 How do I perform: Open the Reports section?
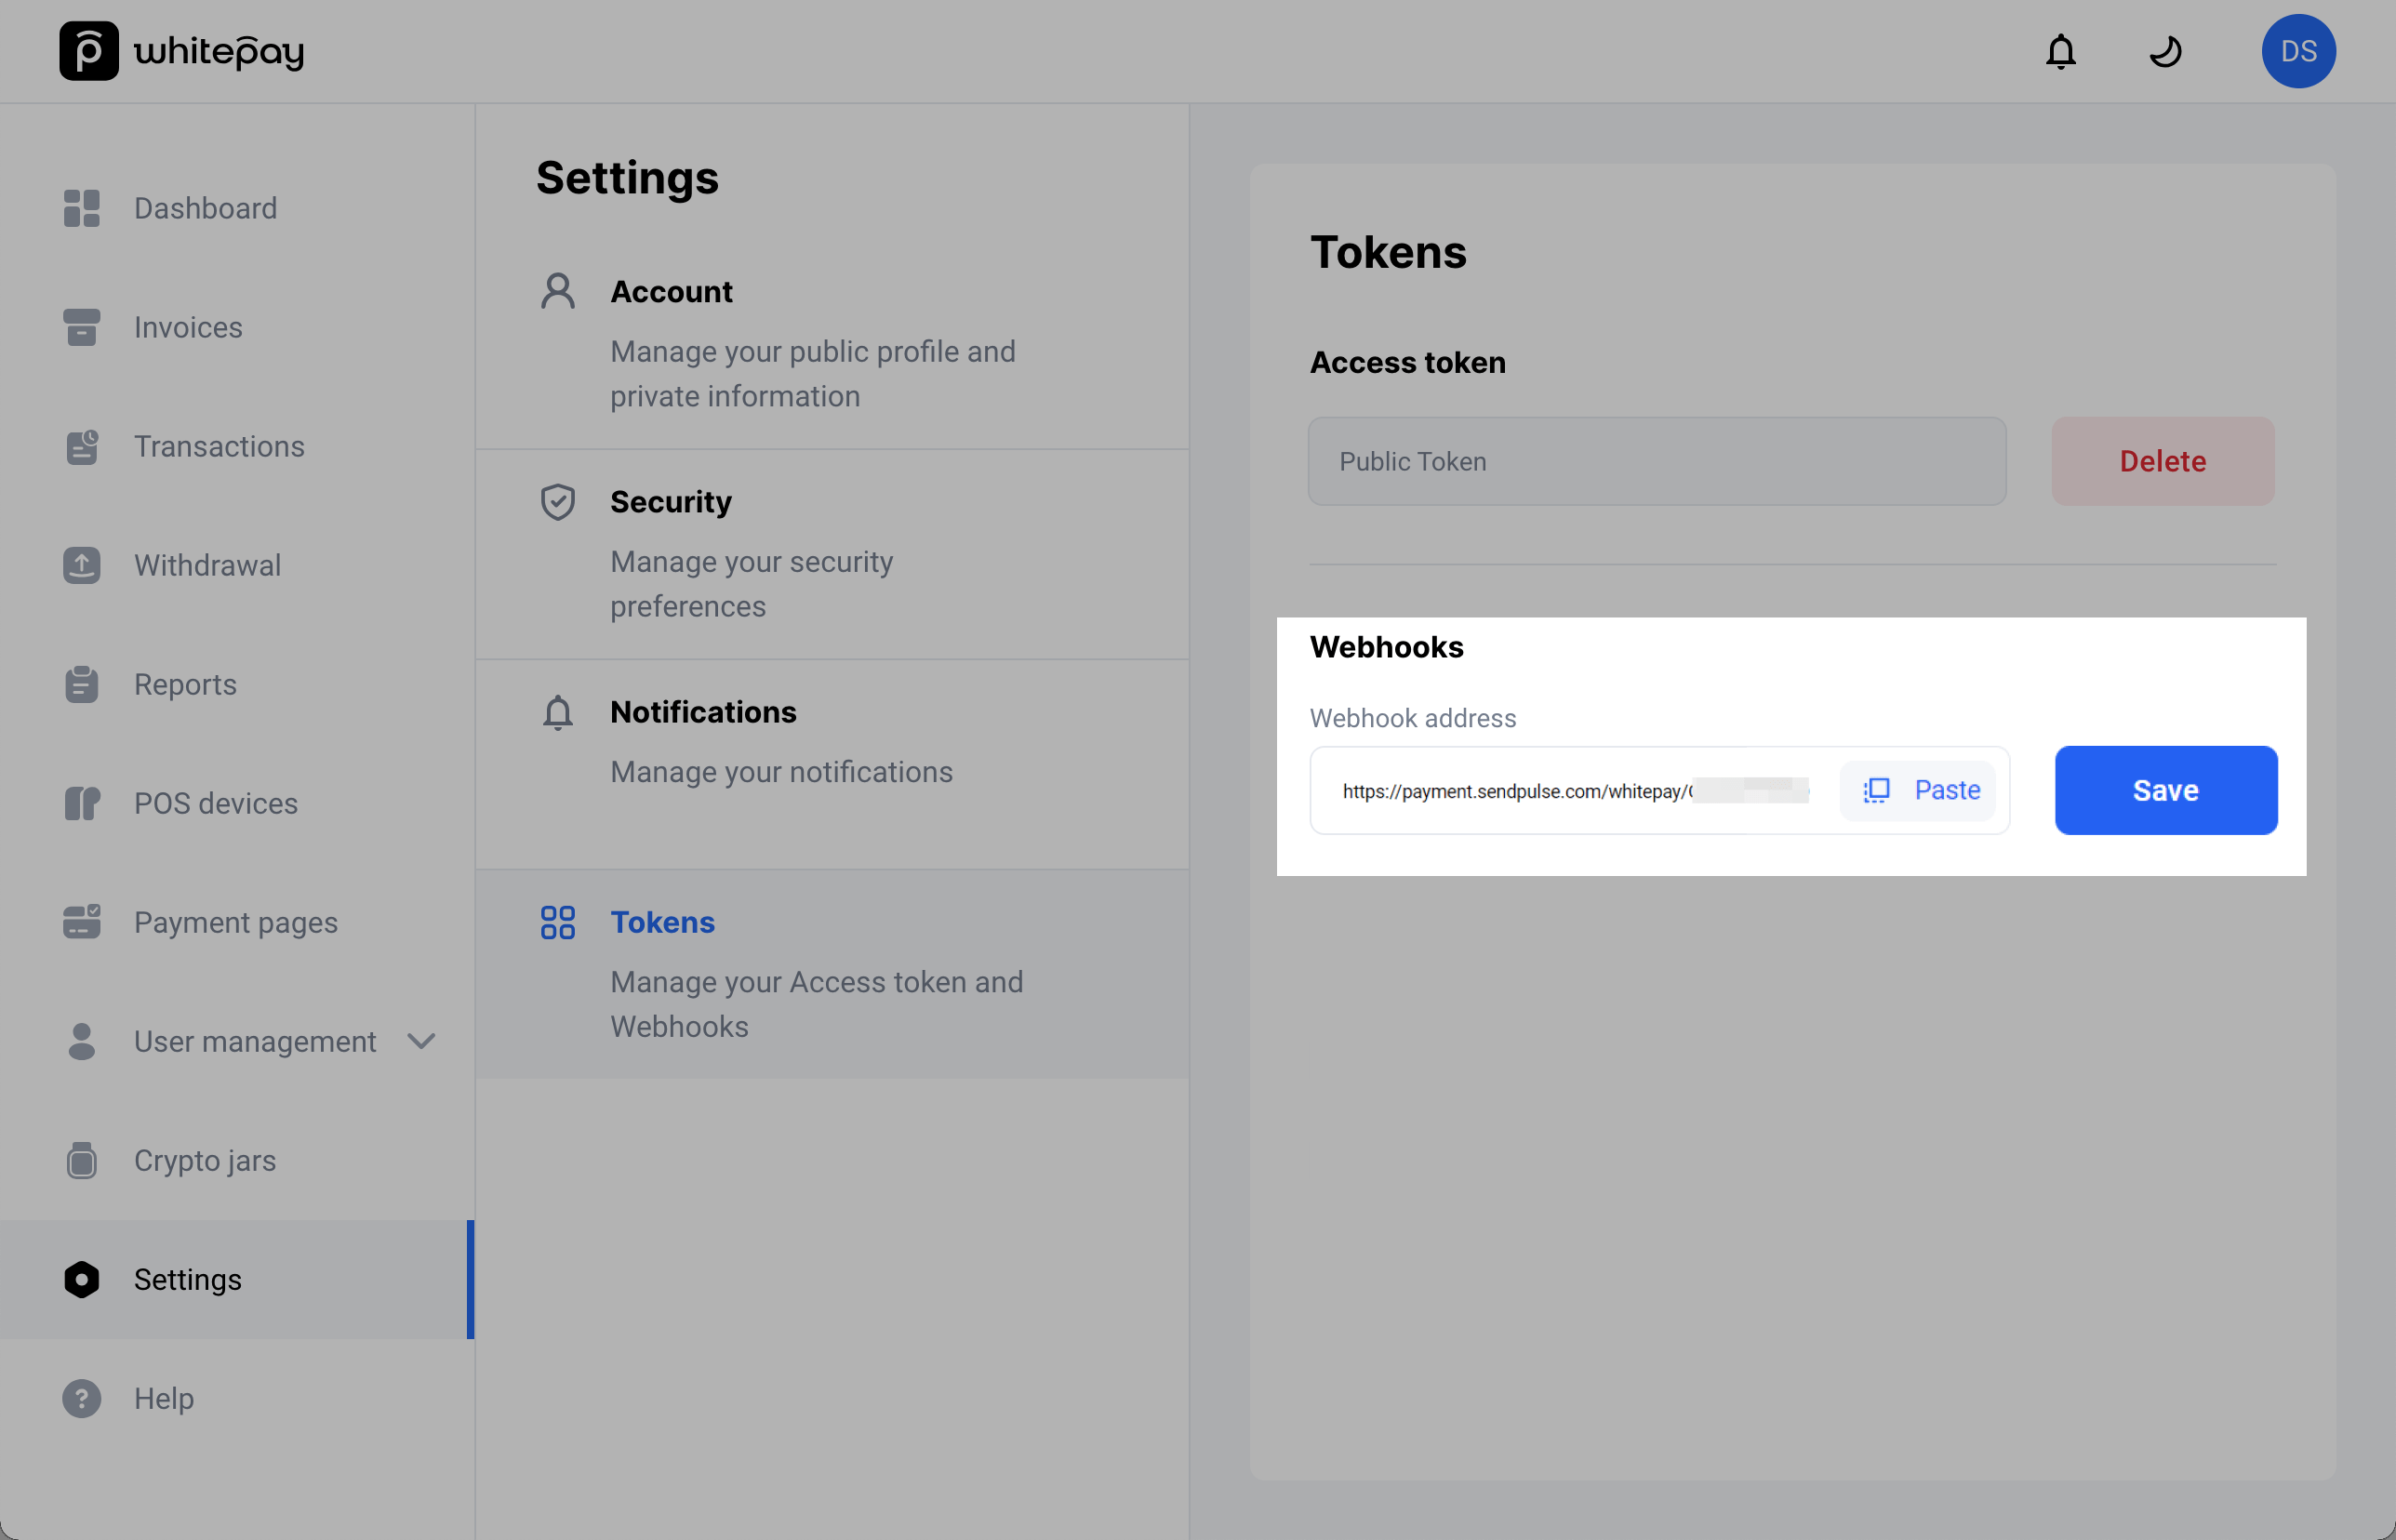click(x=185, y=684)
